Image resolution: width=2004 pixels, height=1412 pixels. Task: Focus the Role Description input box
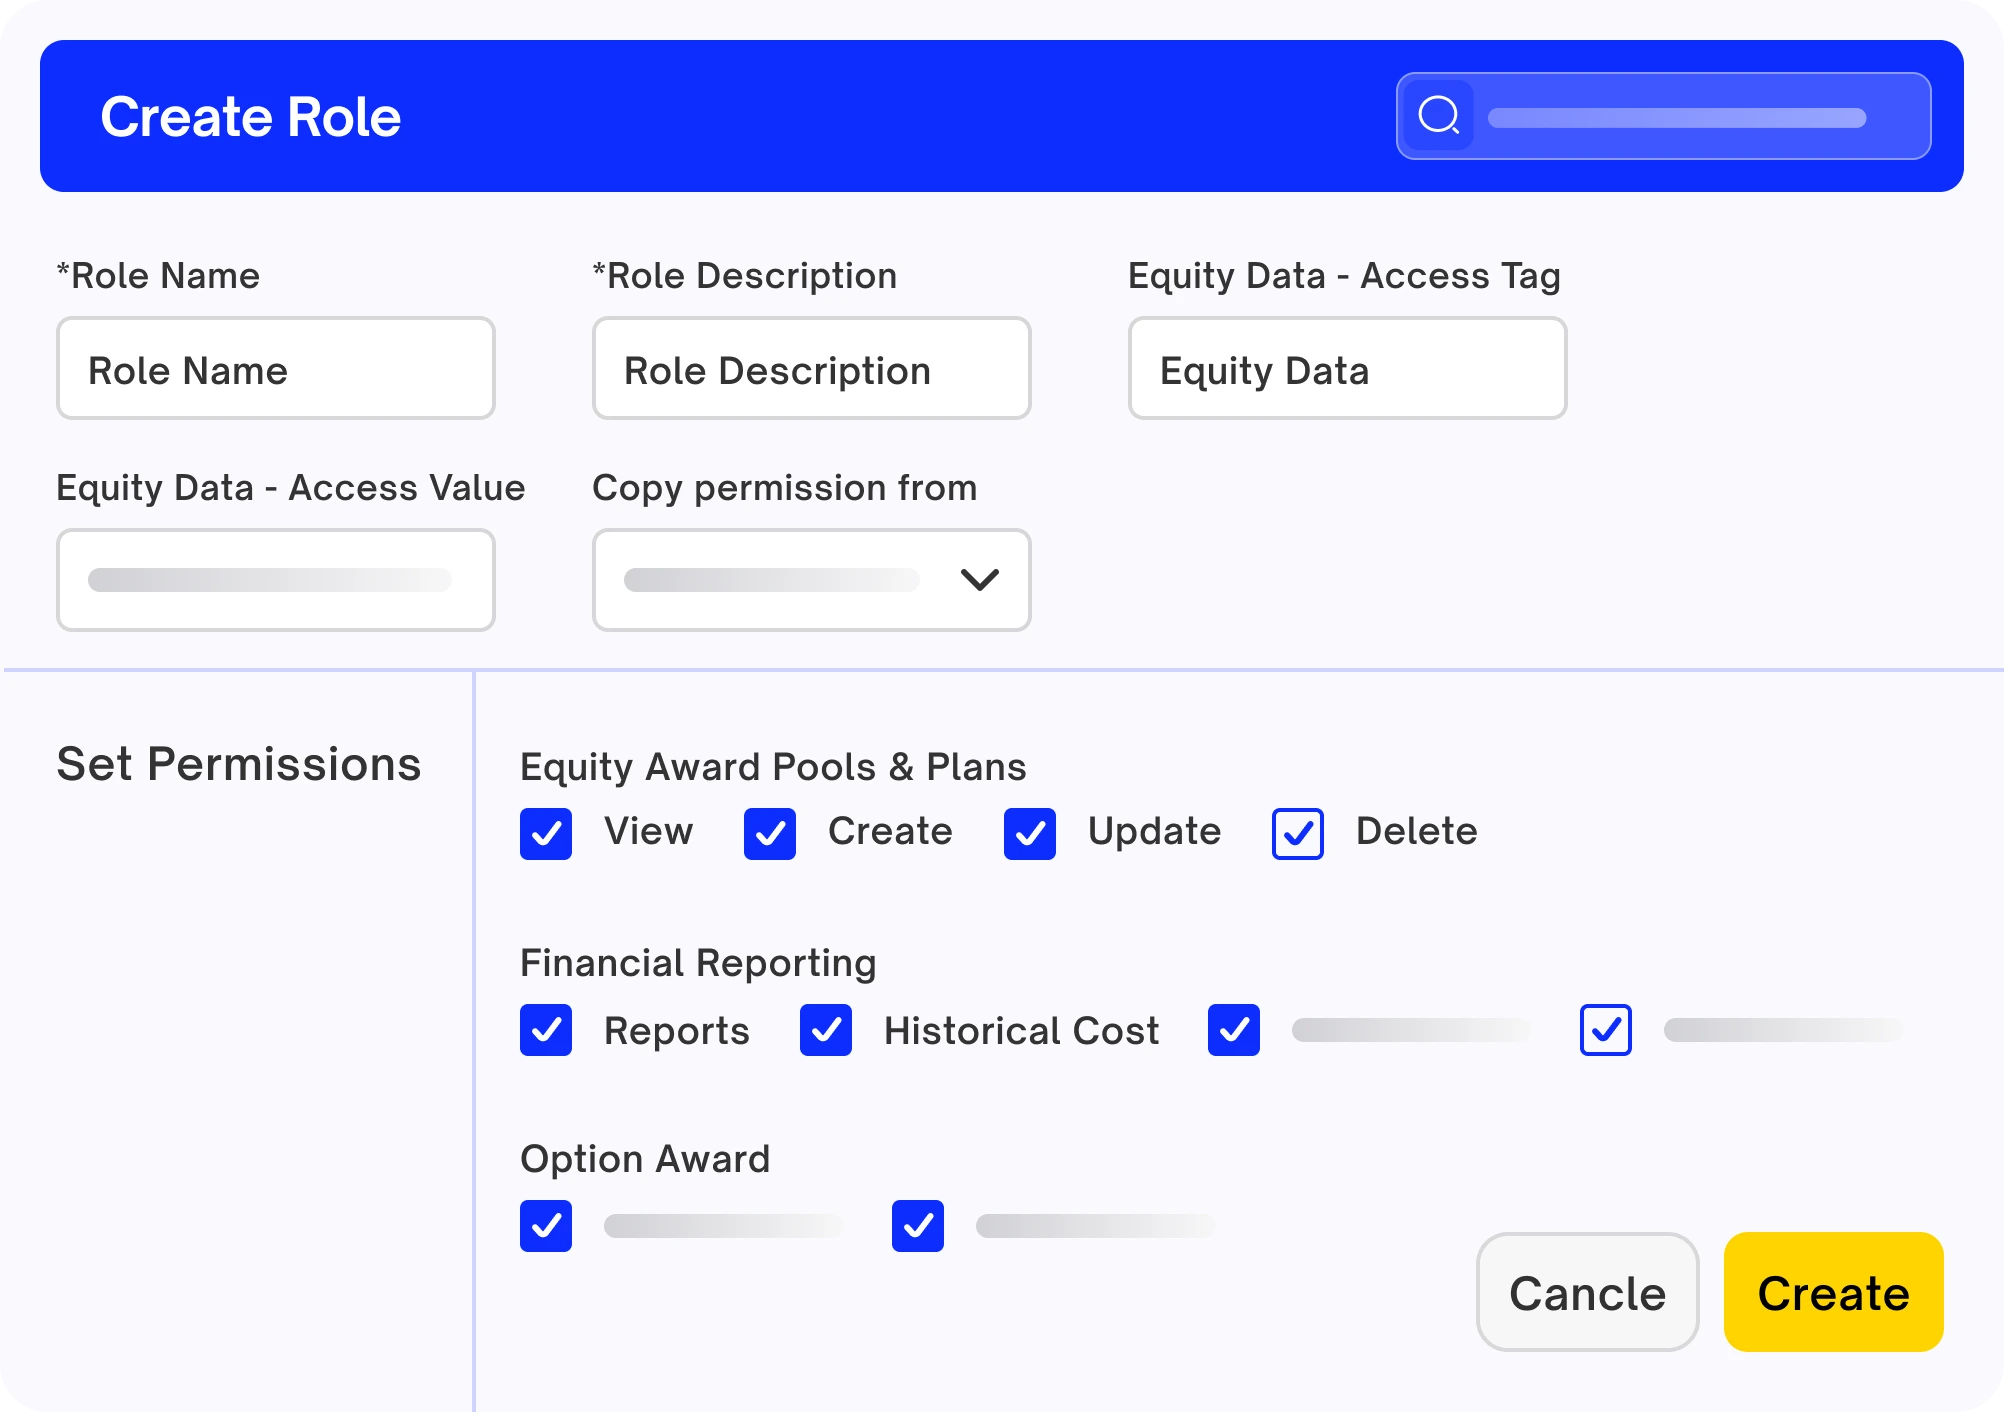click(x=811, y=369)
